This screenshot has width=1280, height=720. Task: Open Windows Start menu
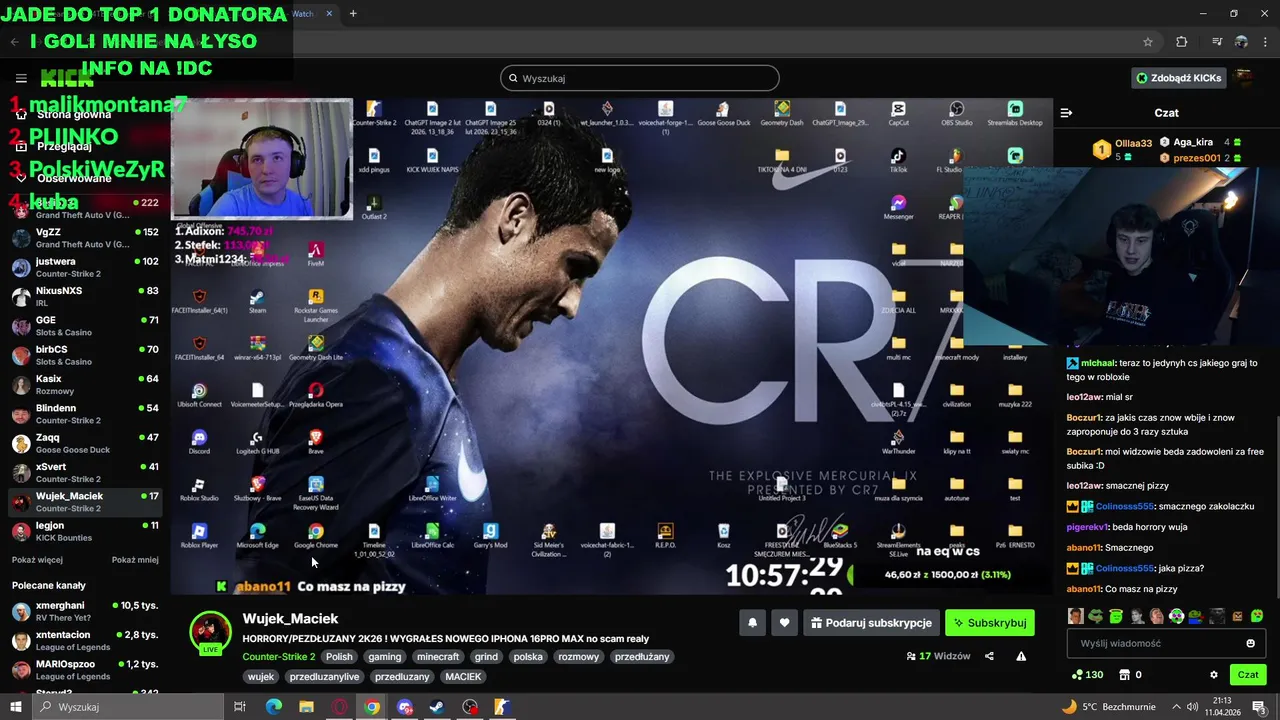pos(16,707)
